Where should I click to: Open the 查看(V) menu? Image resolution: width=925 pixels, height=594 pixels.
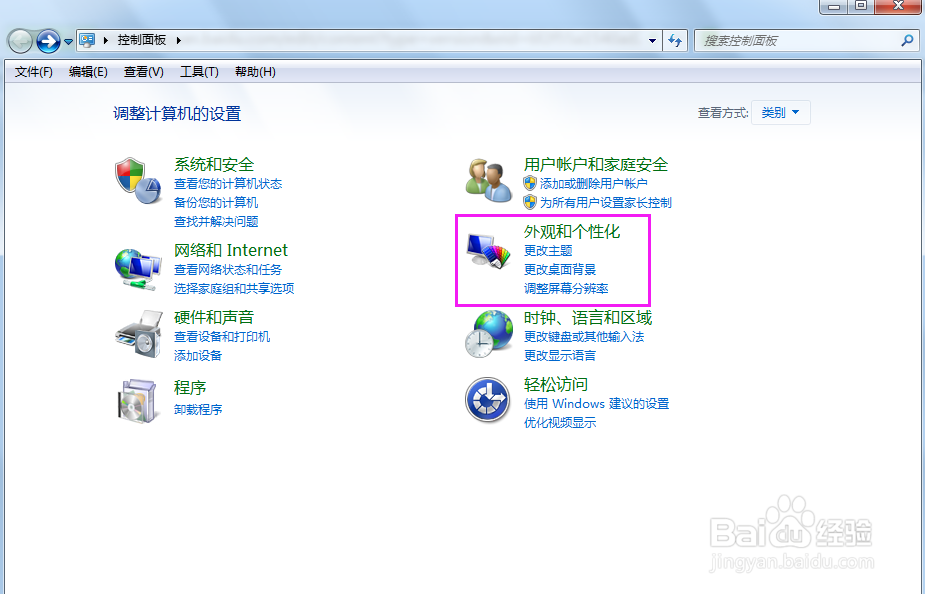coord(143,72)
